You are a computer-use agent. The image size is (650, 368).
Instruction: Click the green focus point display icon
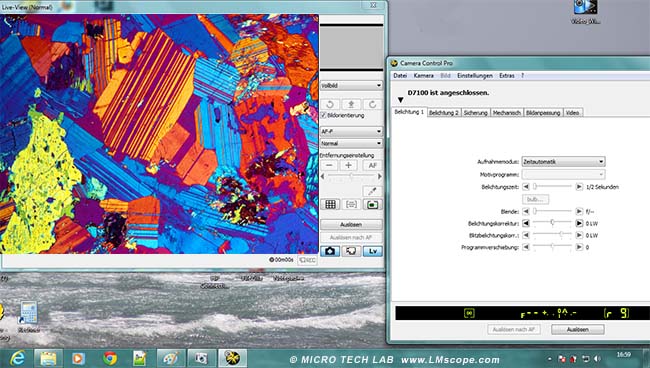[372, 204]
